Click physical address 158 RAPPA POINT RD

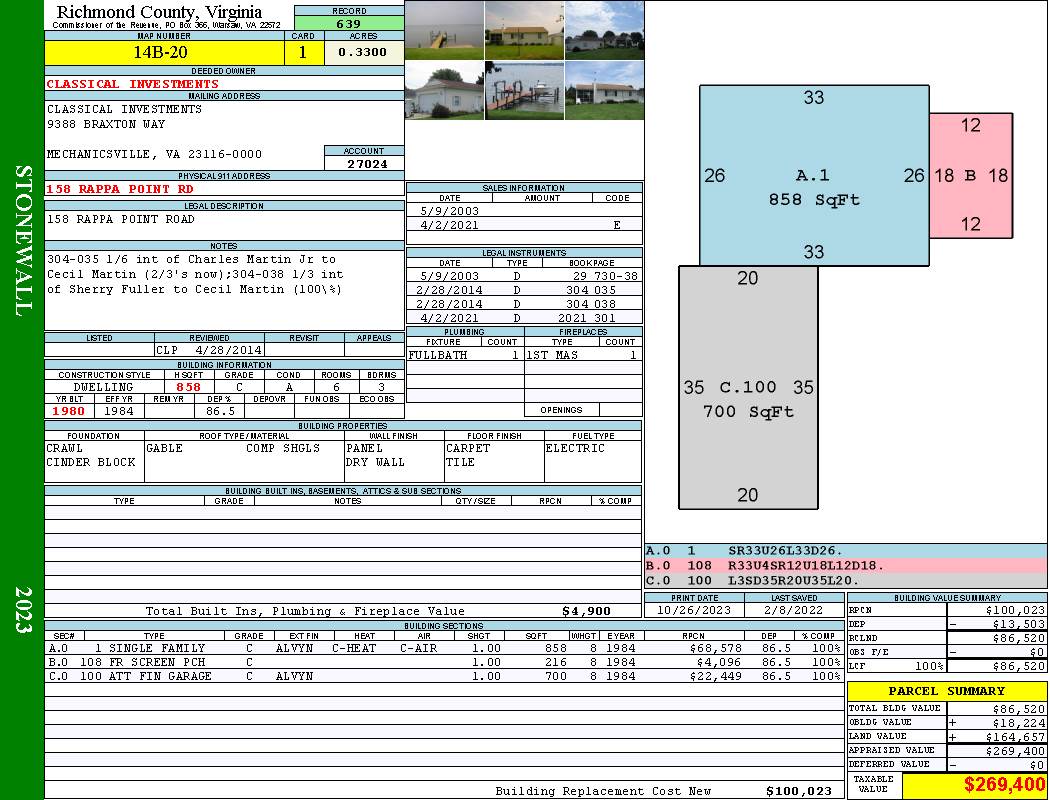[120, 188]
